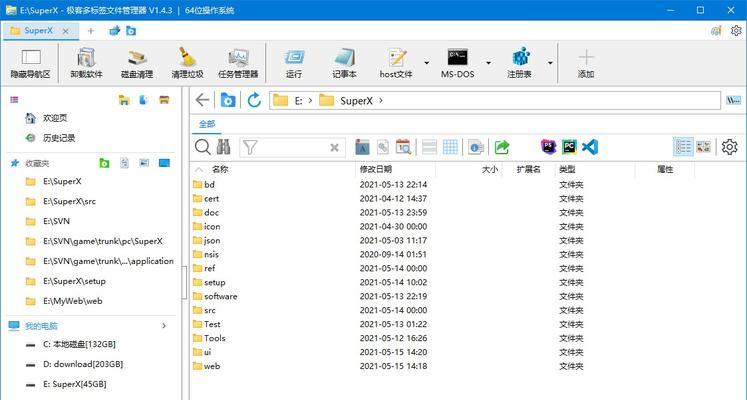Viewport: 747px width, 400px height.
Task: Open 任务管理器 task manager
Action: coord(238,63)
